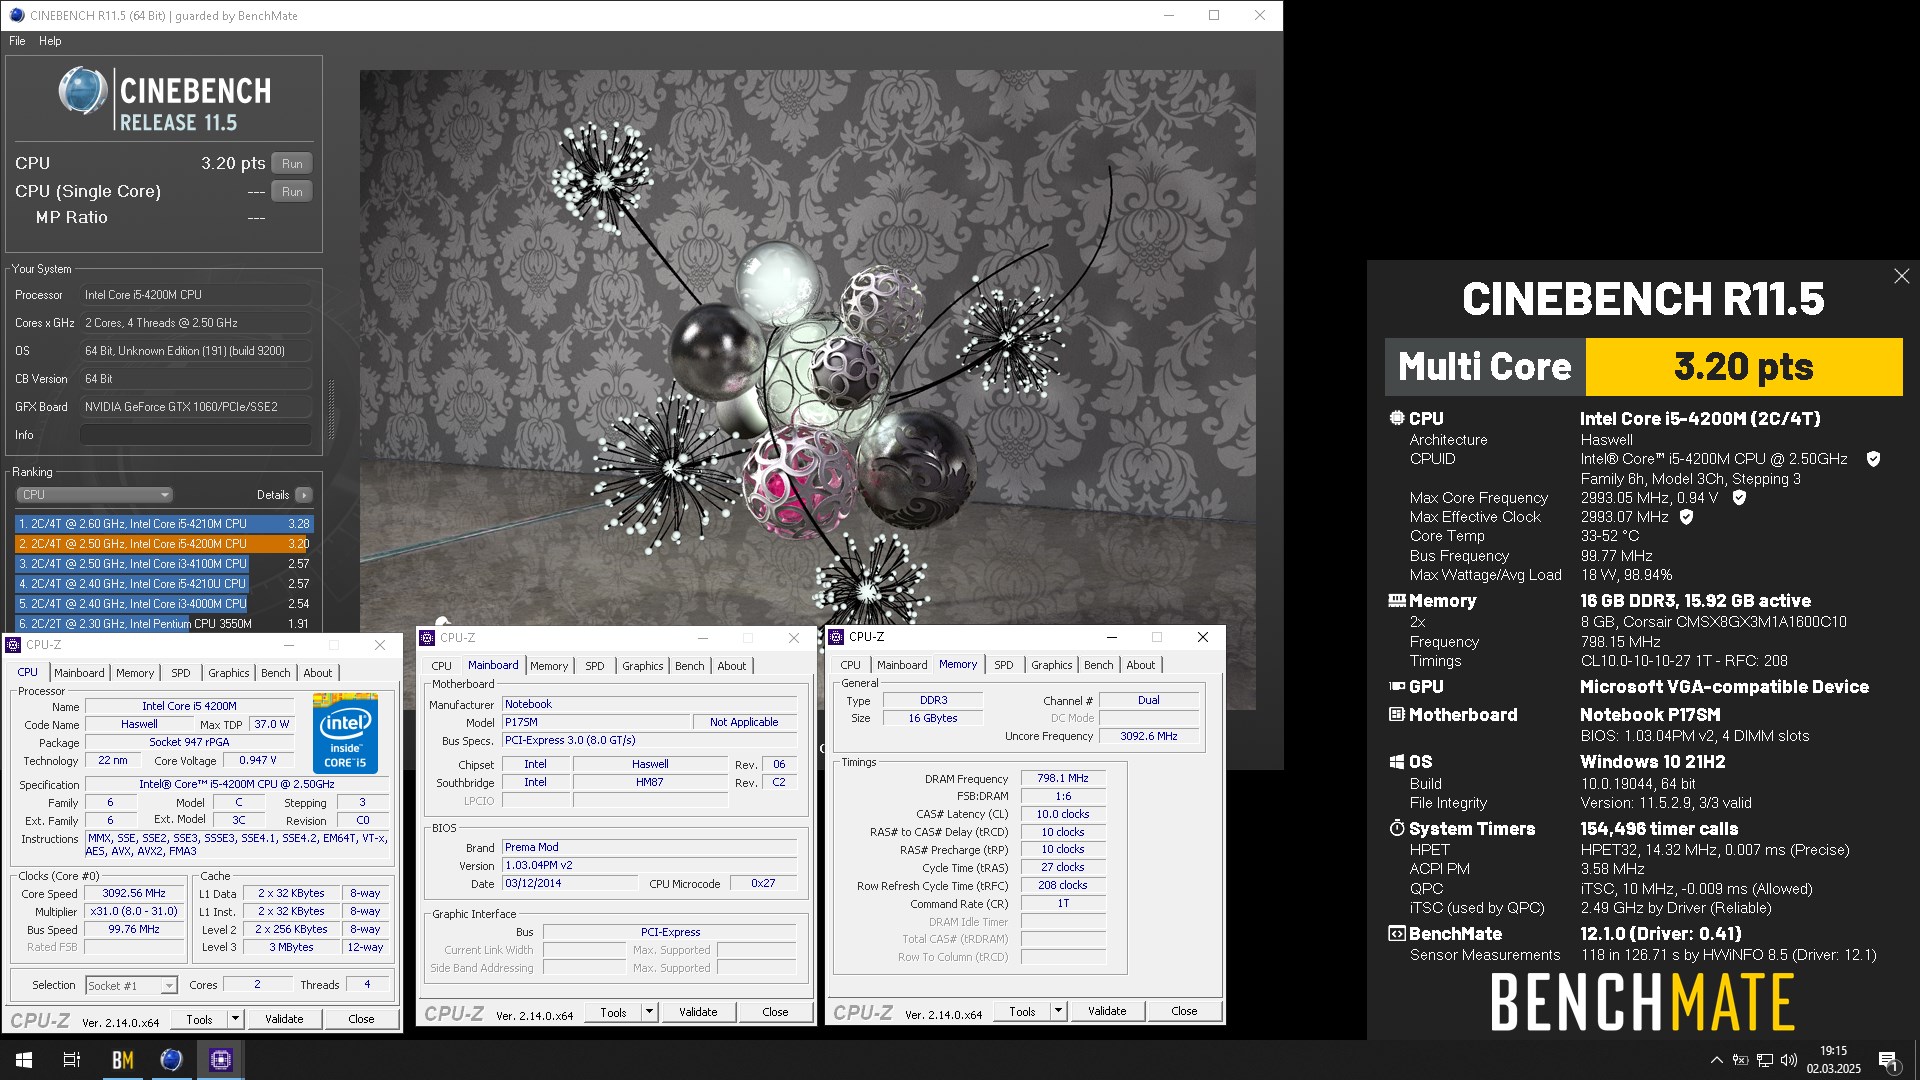Select the Mainboard tab in the CPU-Z CPU window
Viewport: 1920px width, 1080px height.
[x=79, y=673]
